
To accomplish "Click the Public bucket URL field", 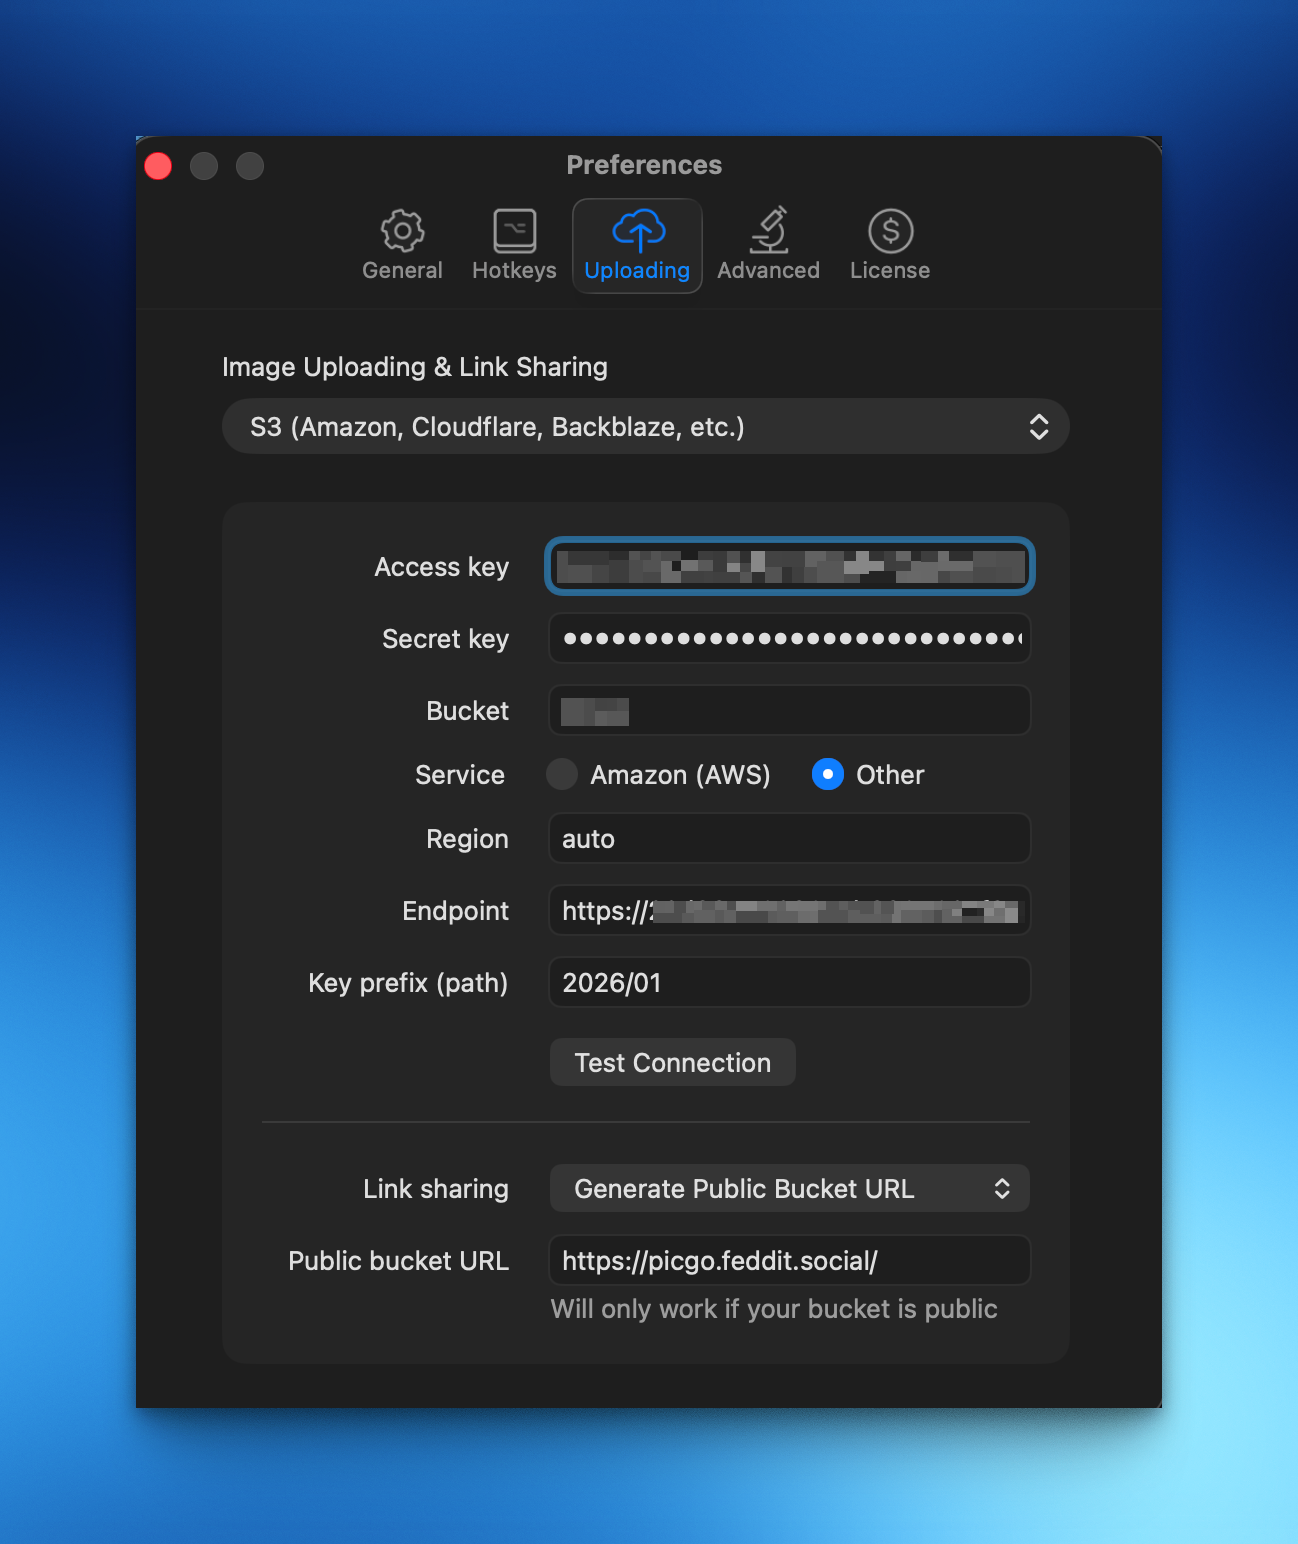I will [x=789, y=1261].
